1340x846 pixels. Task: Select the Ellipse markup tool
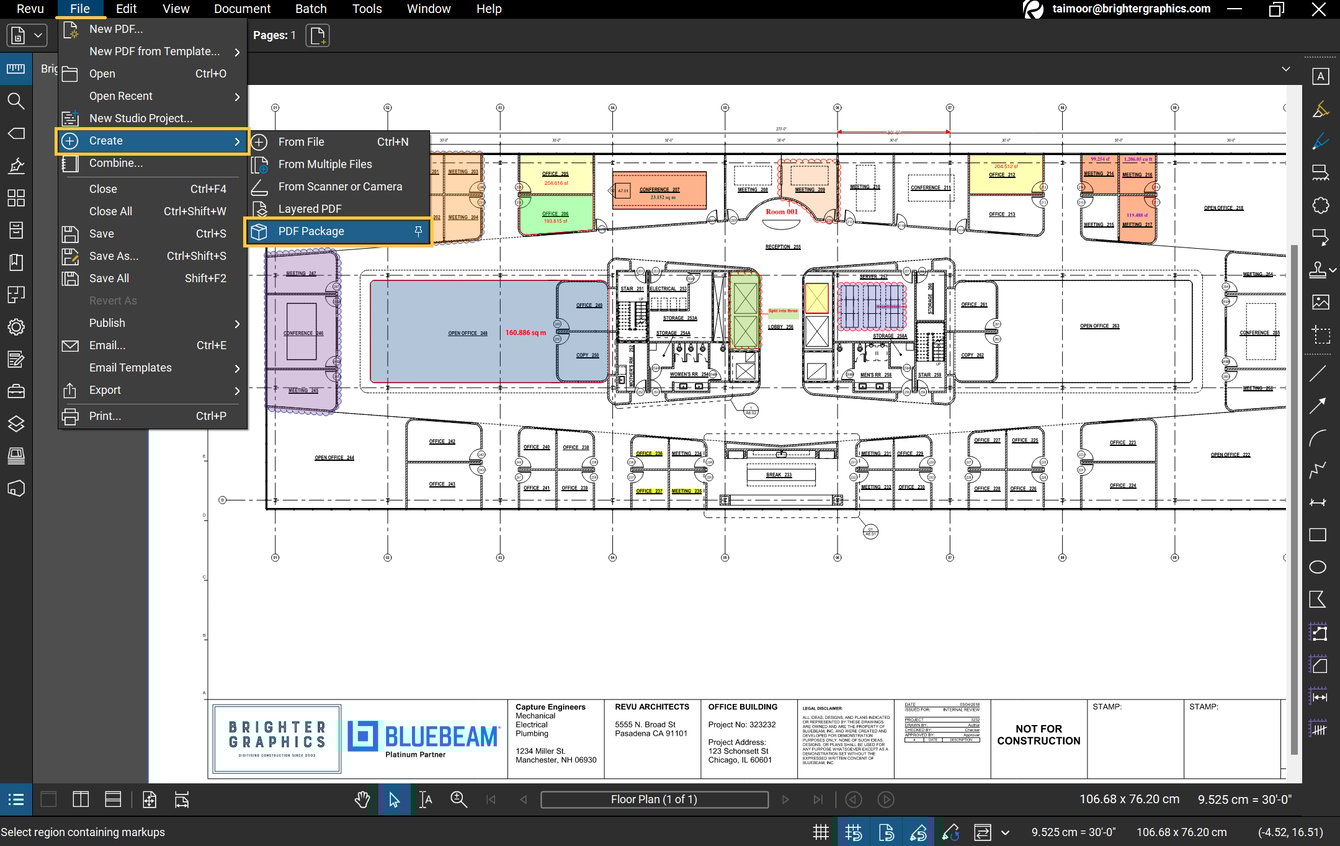point(1320,567)
